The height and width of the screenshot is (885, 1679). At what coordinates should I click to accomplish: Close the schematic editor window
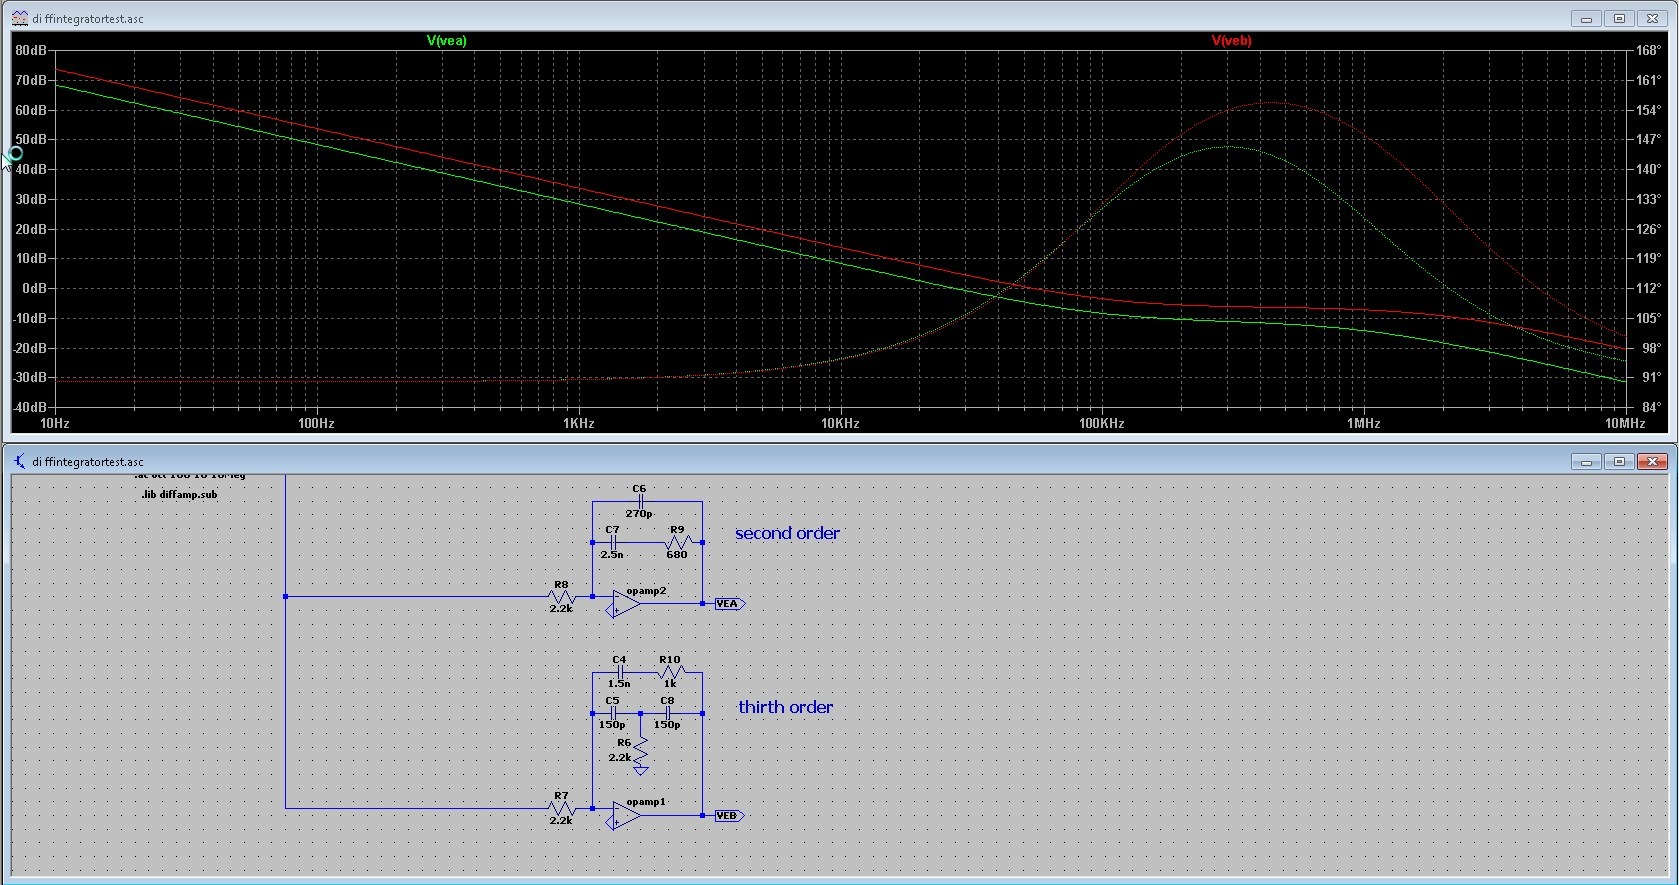[x=1652, y=461]
